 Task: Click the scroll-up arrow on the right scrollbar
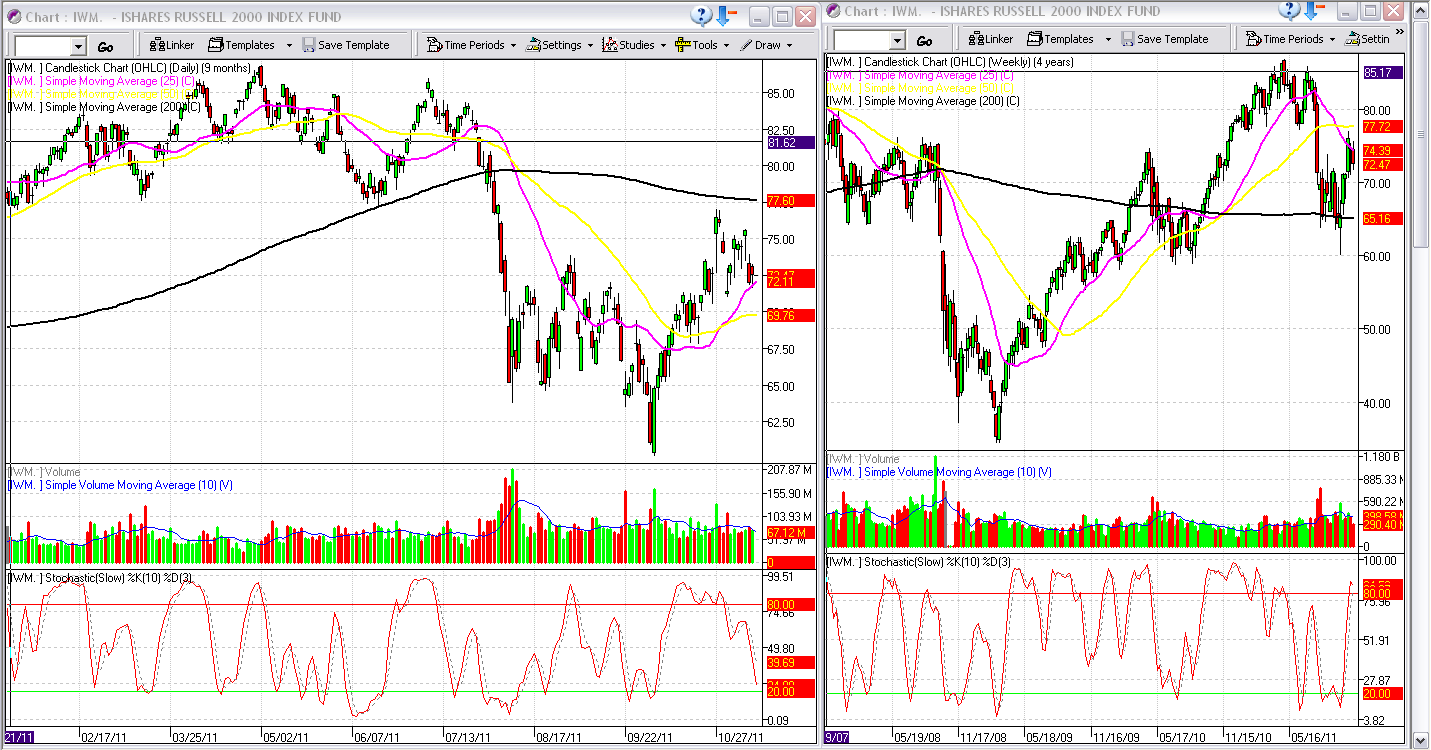pos(1421,9)
